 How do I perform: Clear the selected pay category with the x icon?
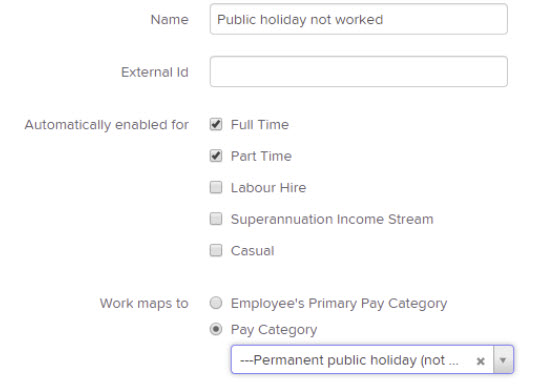pos(480,361)
